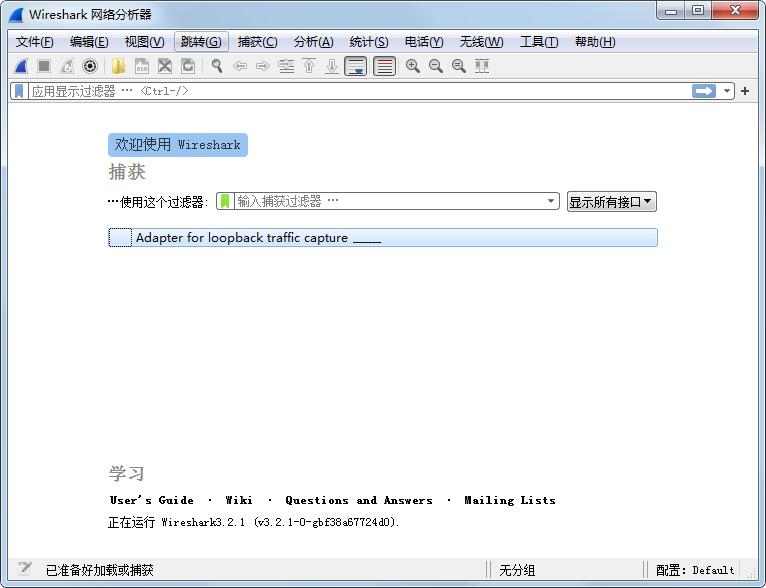The image size is (766, 588).
Task: Open capture options gear icon
Action: pos(90,66)
